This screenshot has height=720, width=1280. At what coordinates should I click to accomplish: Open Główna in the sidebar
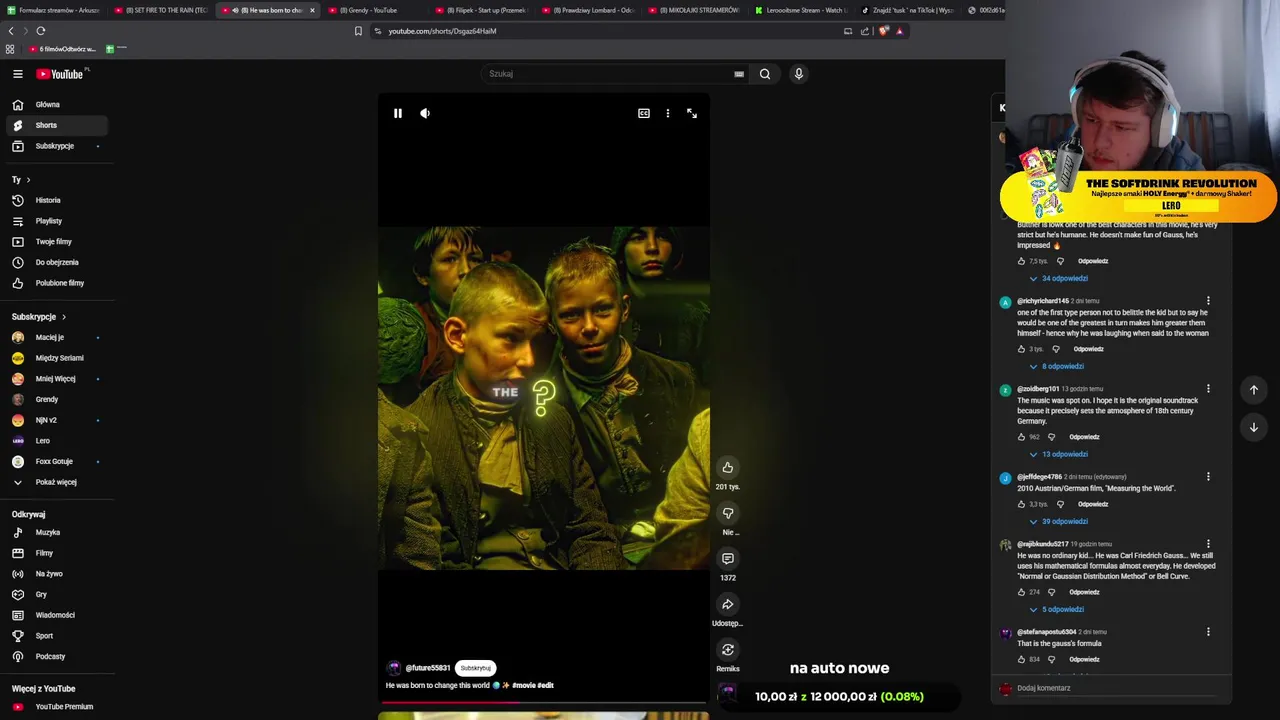tap(57, 104)
